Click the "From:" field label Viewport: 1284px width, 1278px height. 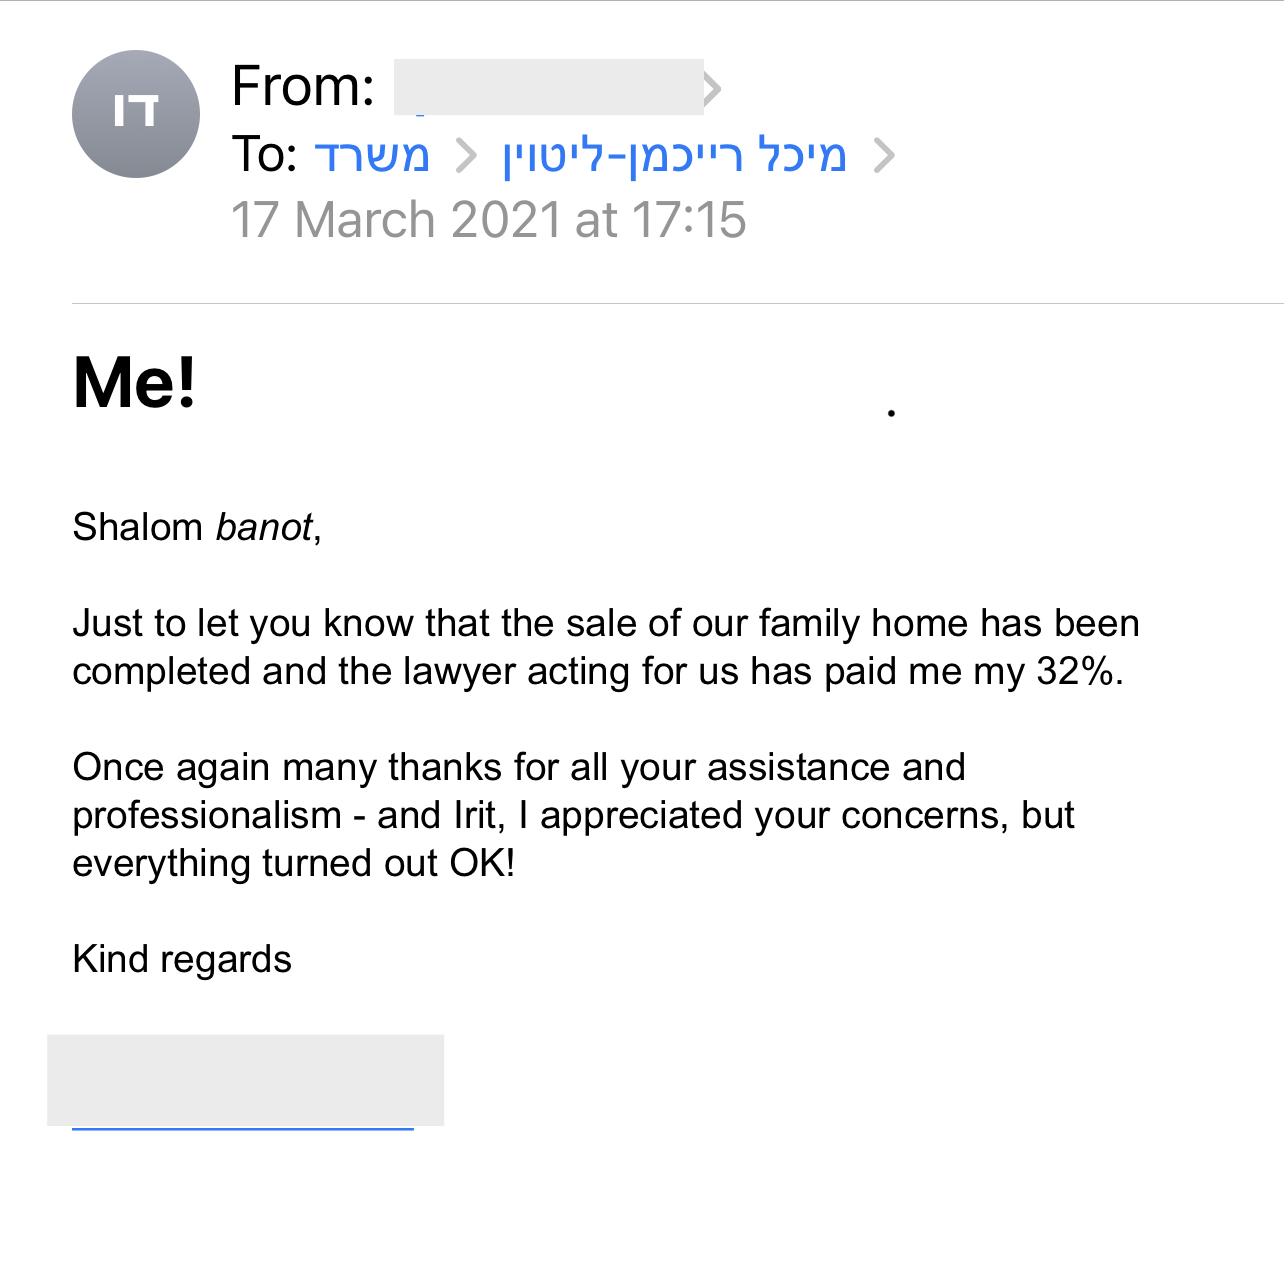point(303,86)
